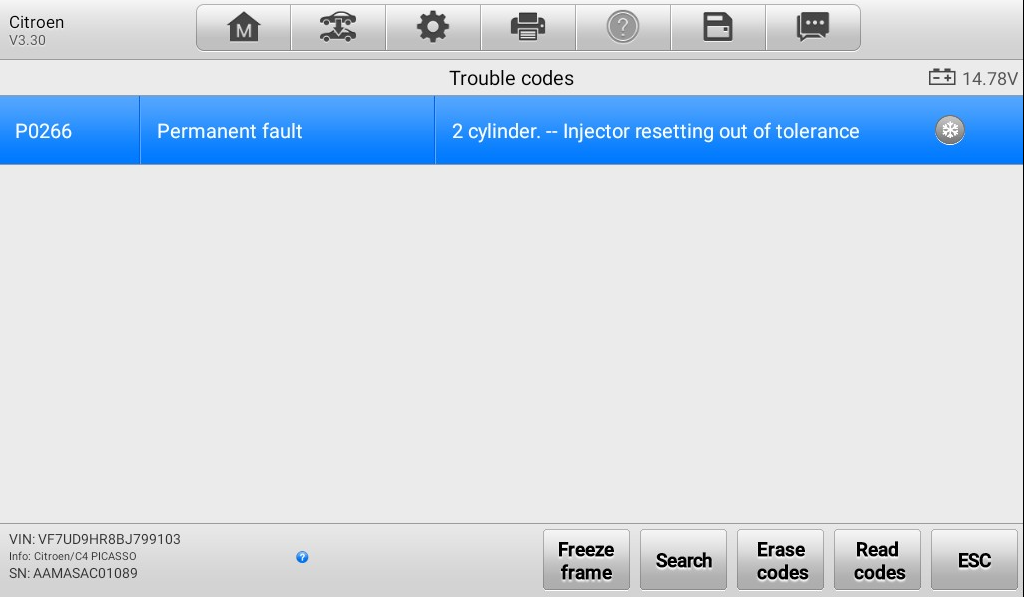Select the Permanent fault status cell
This screenshot has width=1024, height=597.
click(x=287, y=131)
